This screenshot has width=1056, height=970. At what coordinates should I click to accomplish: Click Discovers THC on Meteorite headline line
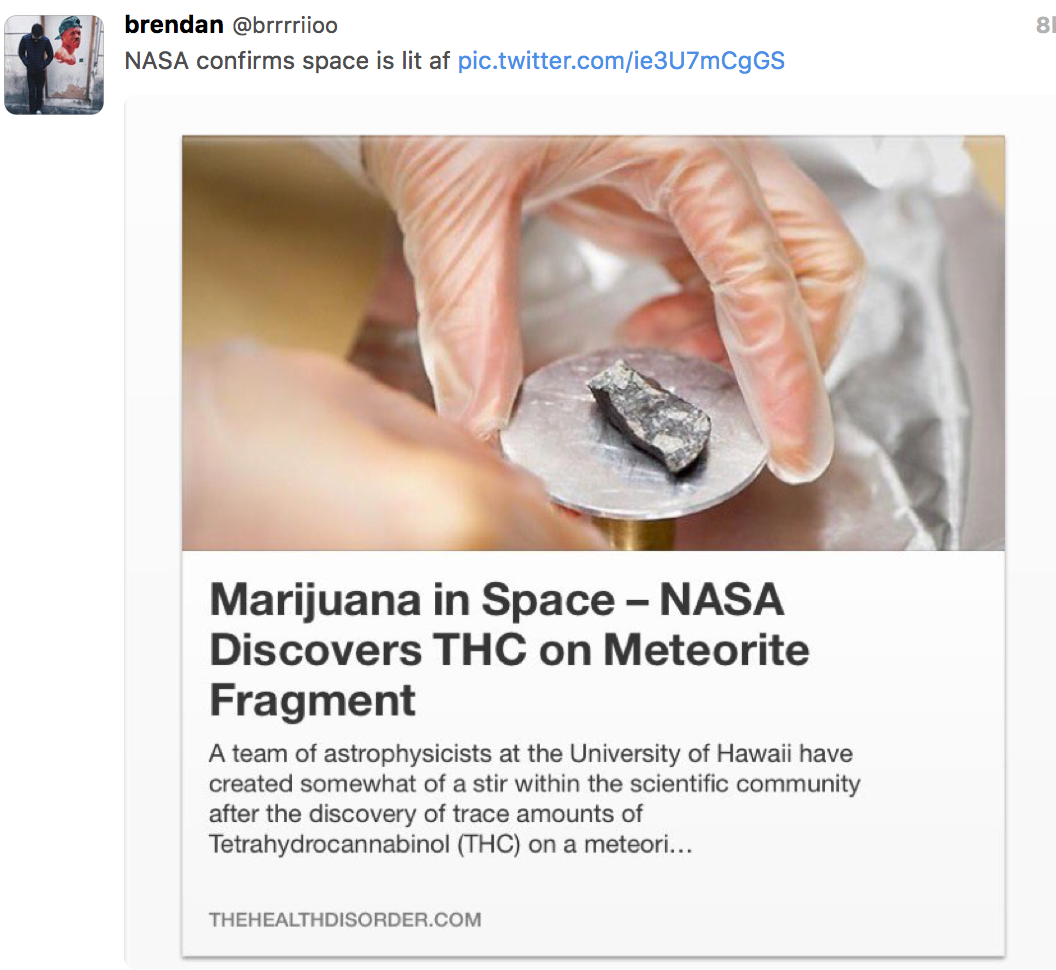click(510, 649)
